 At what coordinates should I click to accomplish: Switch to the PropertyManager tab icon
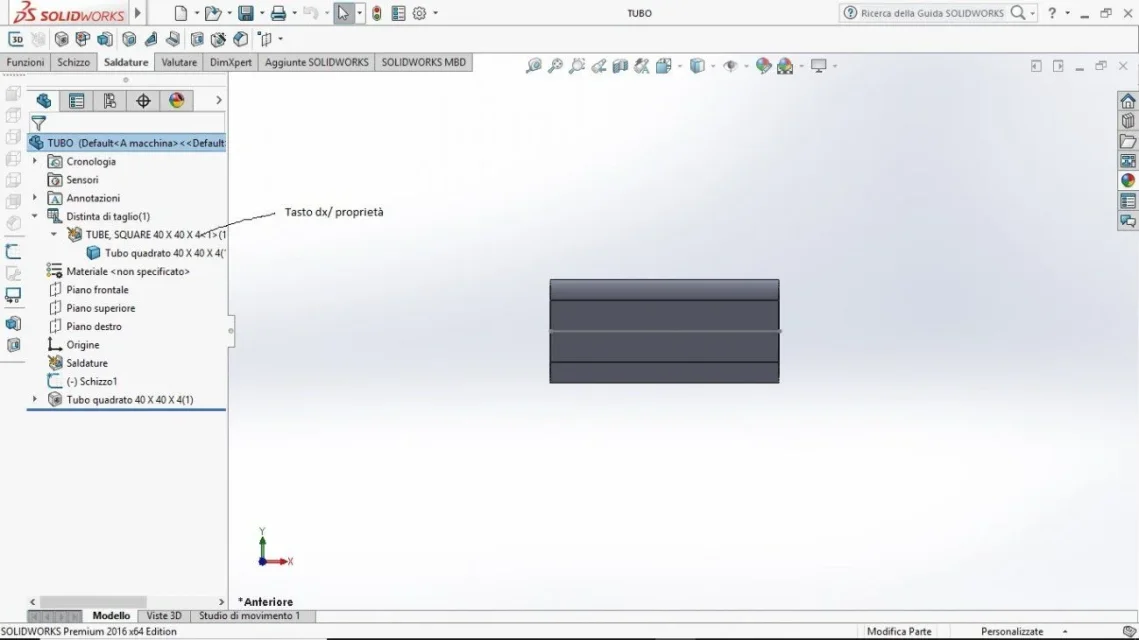(x=76, y=100)
